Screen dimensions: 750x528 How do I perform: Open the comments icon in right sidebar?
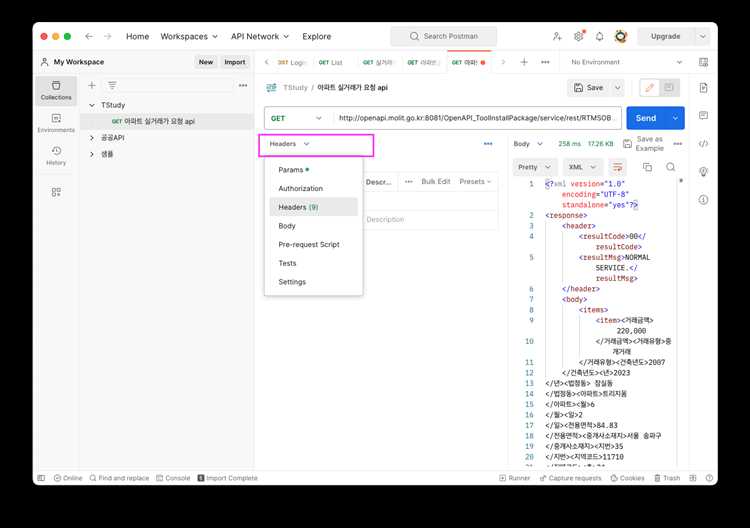coord(704,115)
